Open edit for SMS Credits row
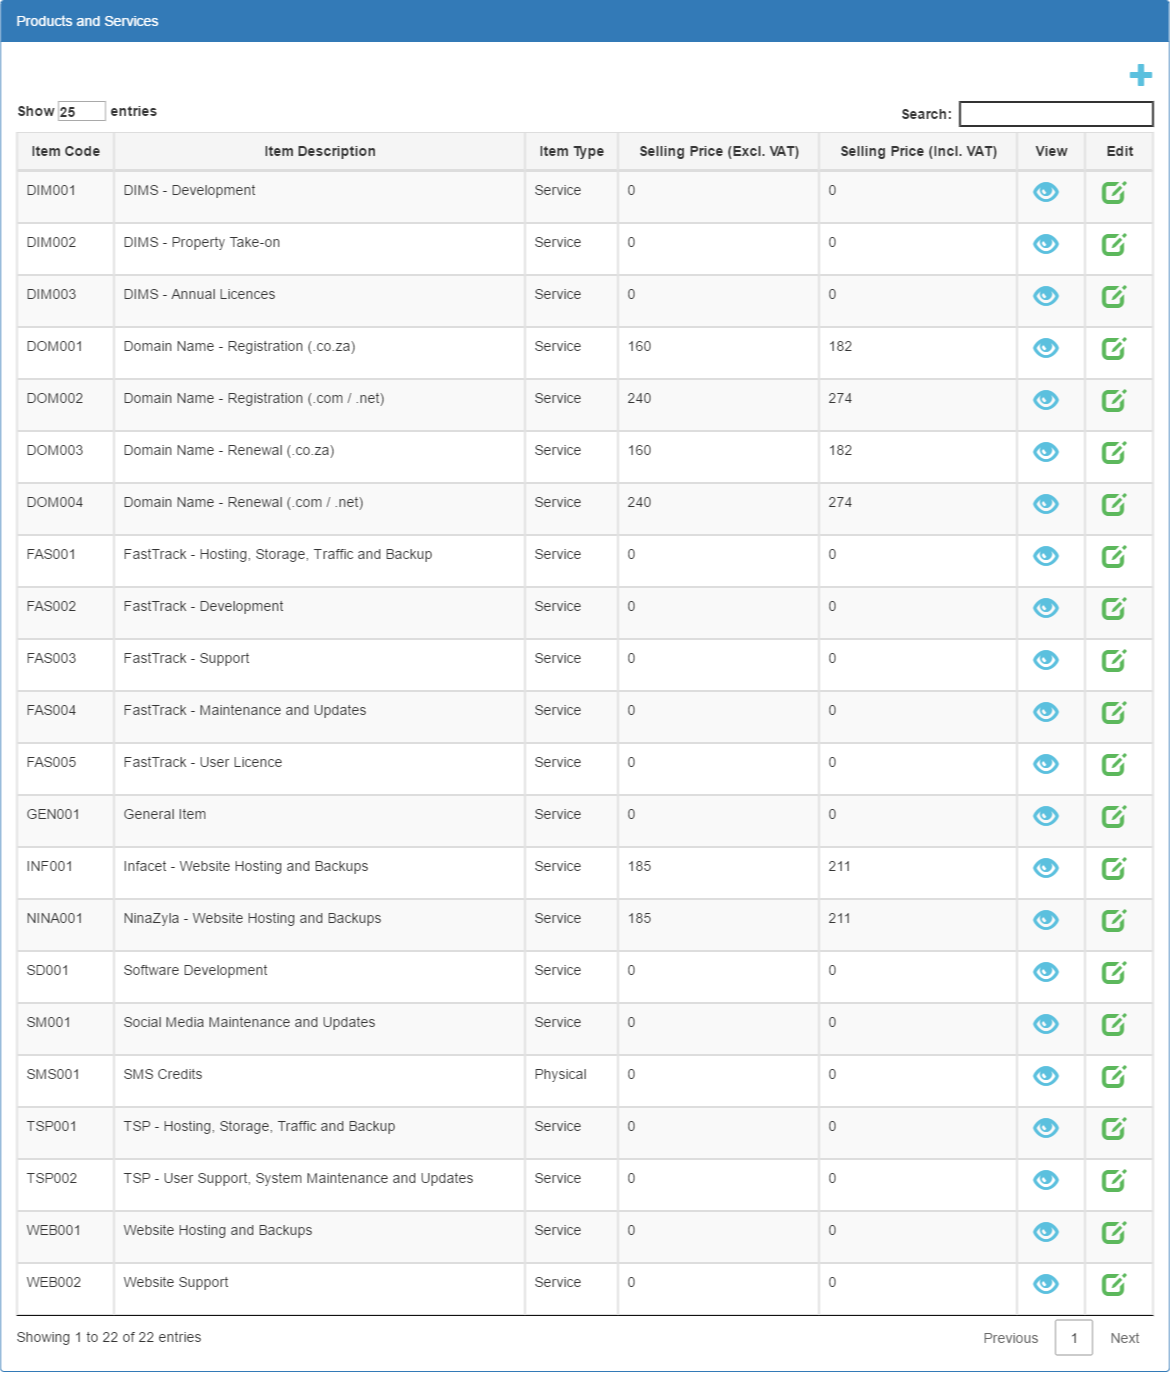Screen dimensions: 1170x1392 tap(1114, 1076)
